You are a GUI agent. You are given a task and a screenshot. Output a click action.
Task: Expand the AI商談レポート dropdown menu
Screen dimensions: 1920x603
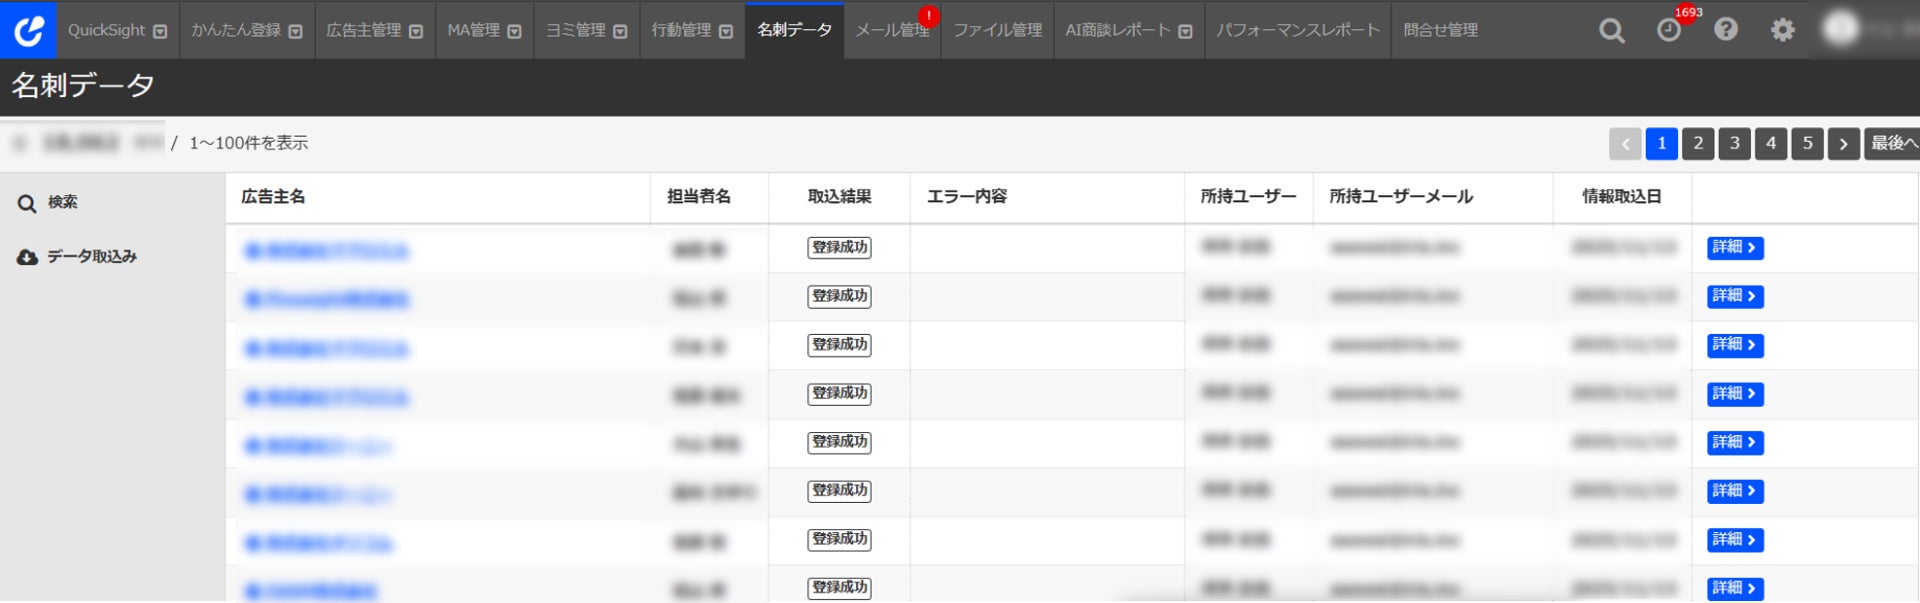click(x=1185, y=32)
